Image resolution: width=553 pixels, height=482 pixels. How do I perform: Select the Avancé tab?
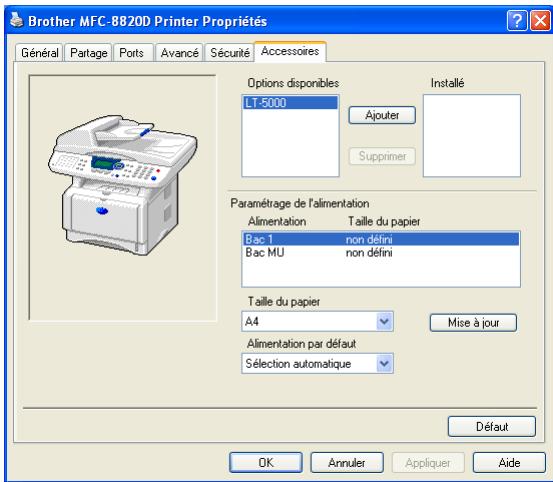pyautogui.click(x=179, y=53)
